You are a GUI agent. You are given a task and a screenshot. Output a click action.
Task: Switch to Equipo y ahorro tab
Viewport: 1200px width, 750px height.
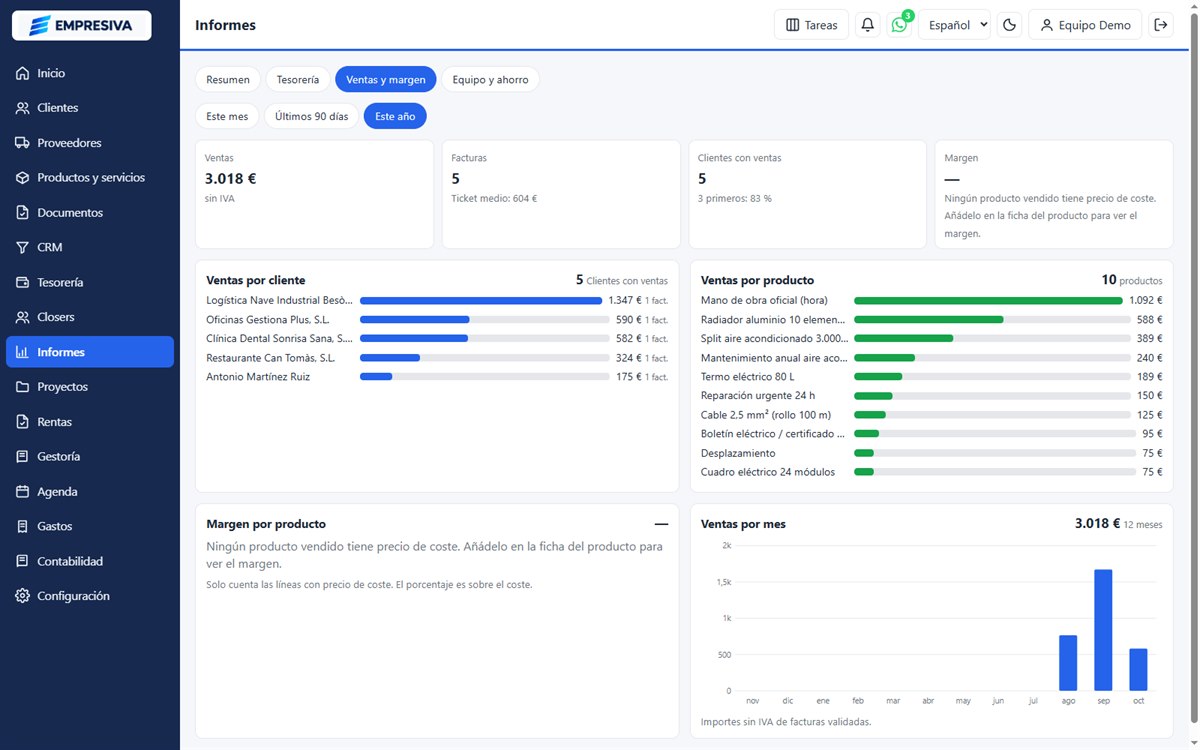coord(490,79)
